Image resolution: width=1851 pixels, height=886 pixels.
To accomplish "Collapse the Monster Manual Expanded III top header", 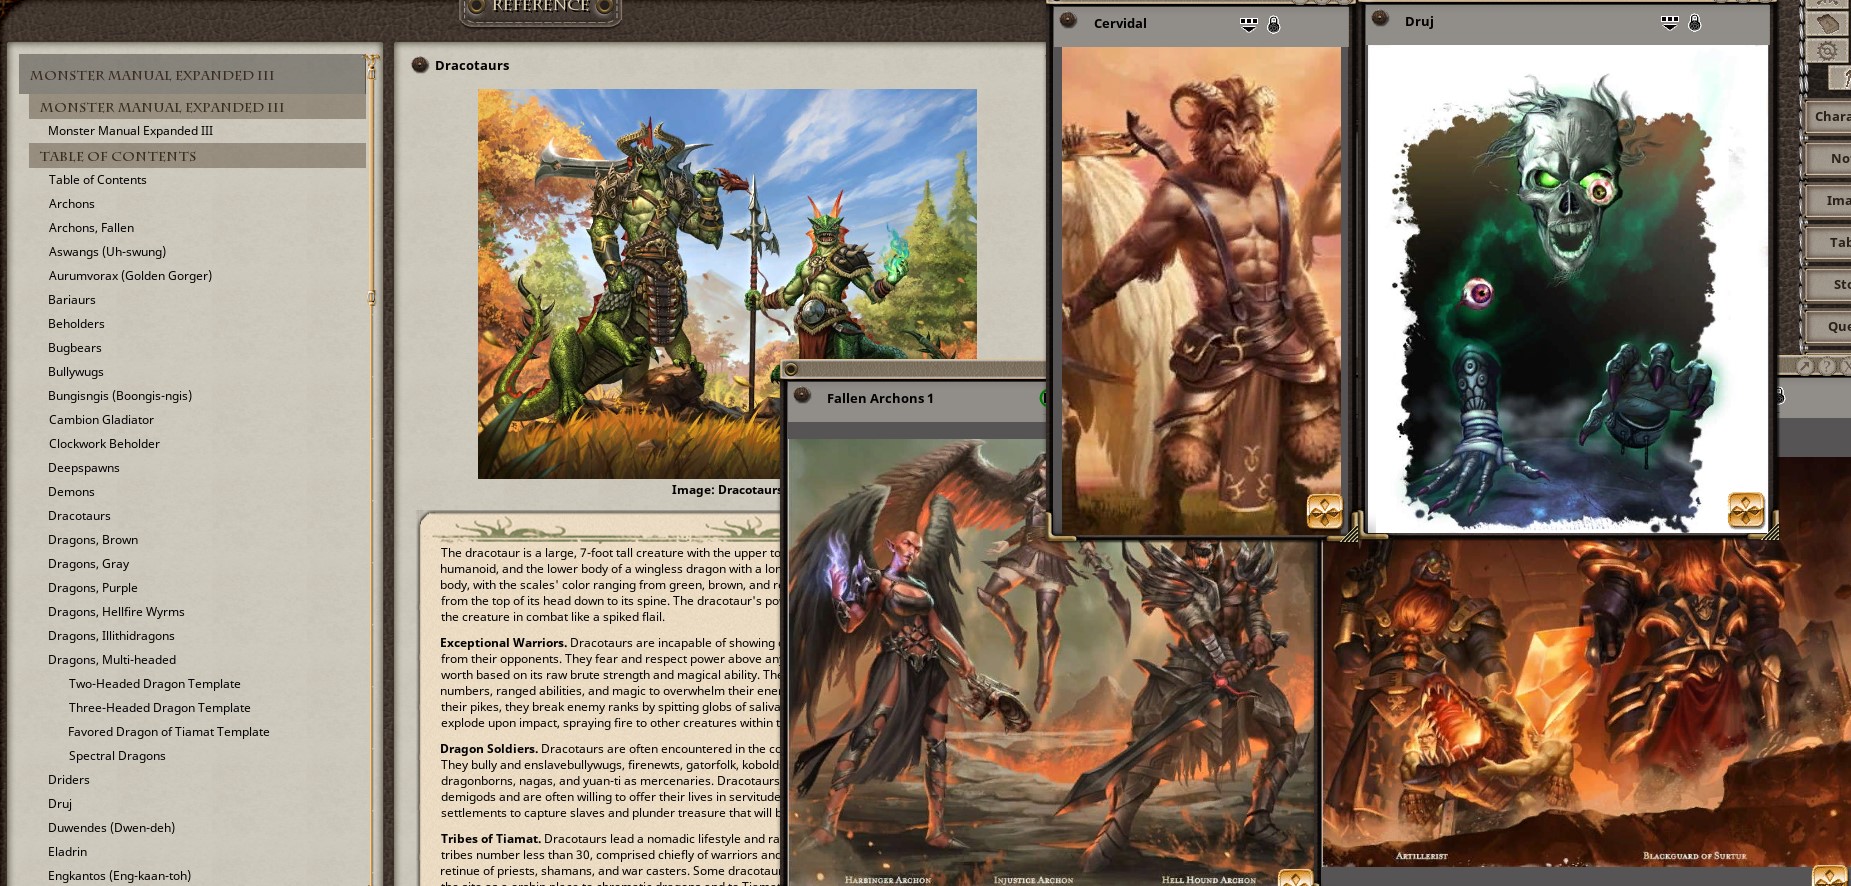I will [x=192, y=74].
